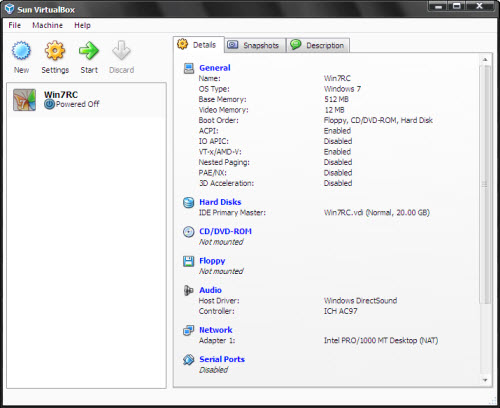The width and height of the screenshot is (500, 408).
Task: Open the Network settings link
Action: (x=216, y=330)
